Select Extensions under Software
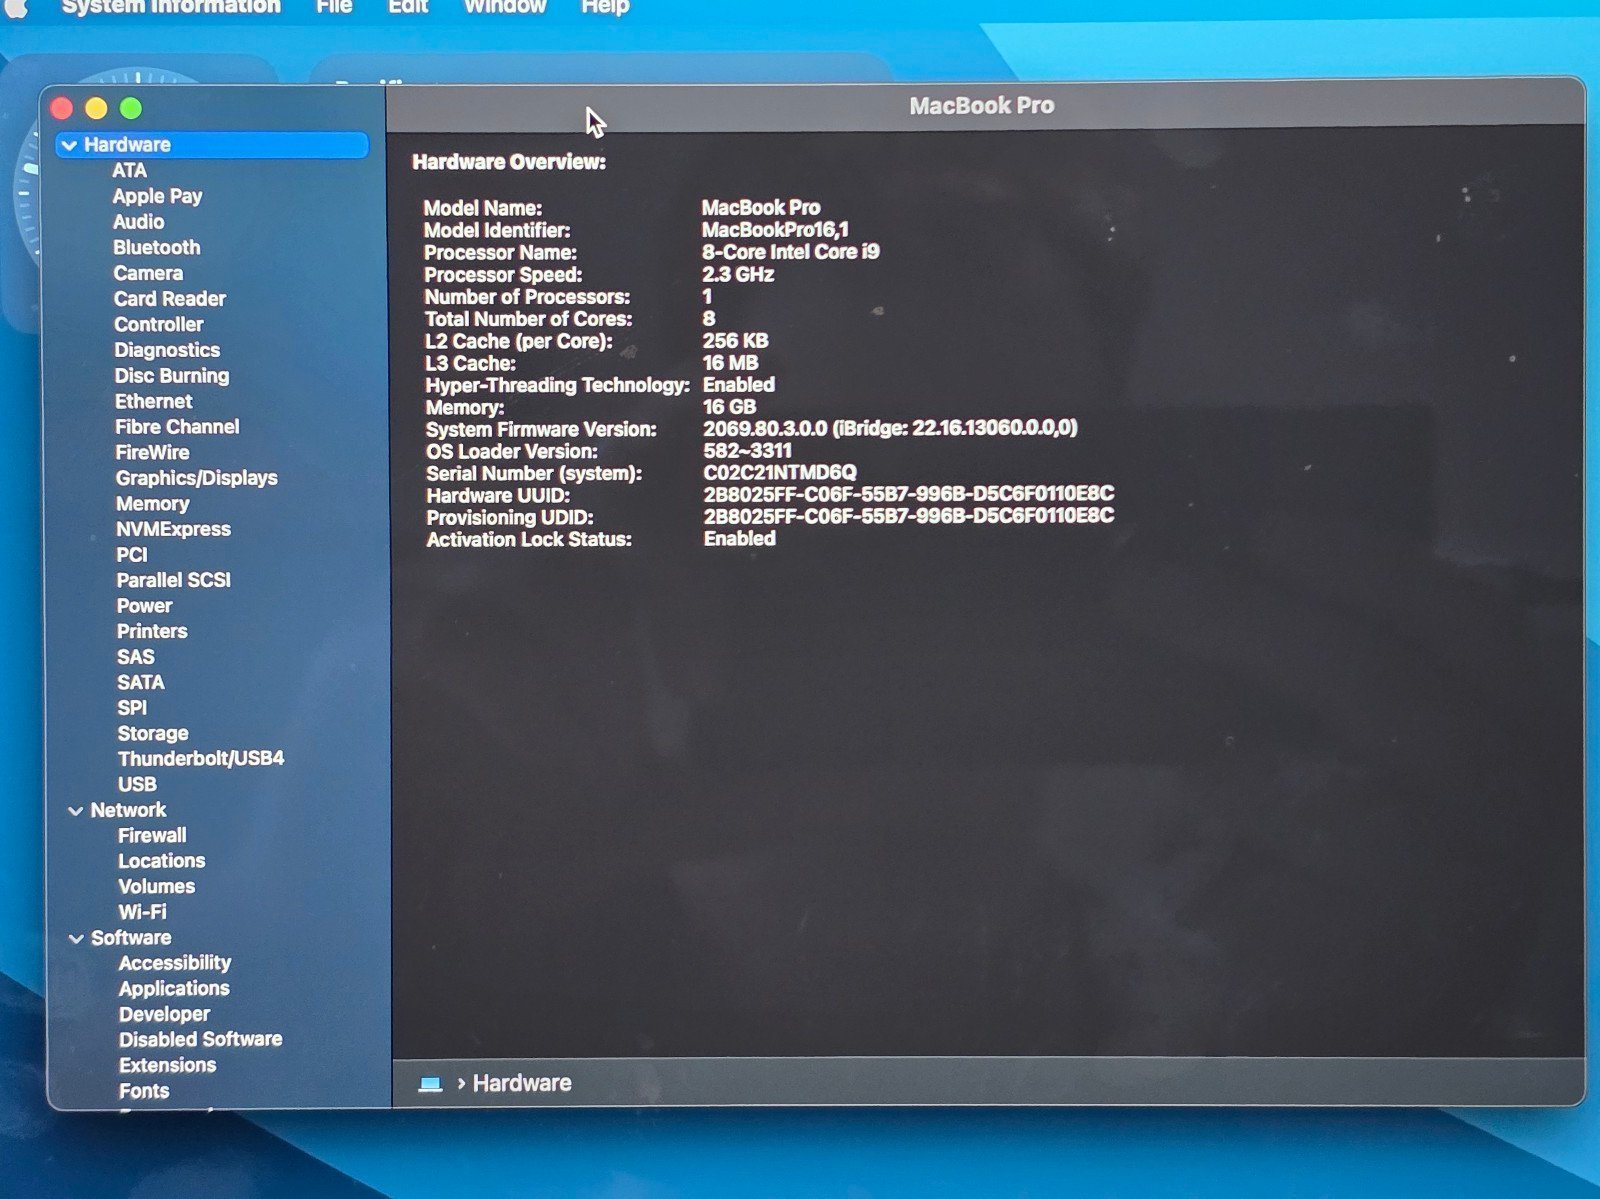The height and width of the screenshot is (1199, 1600). 167,1066
